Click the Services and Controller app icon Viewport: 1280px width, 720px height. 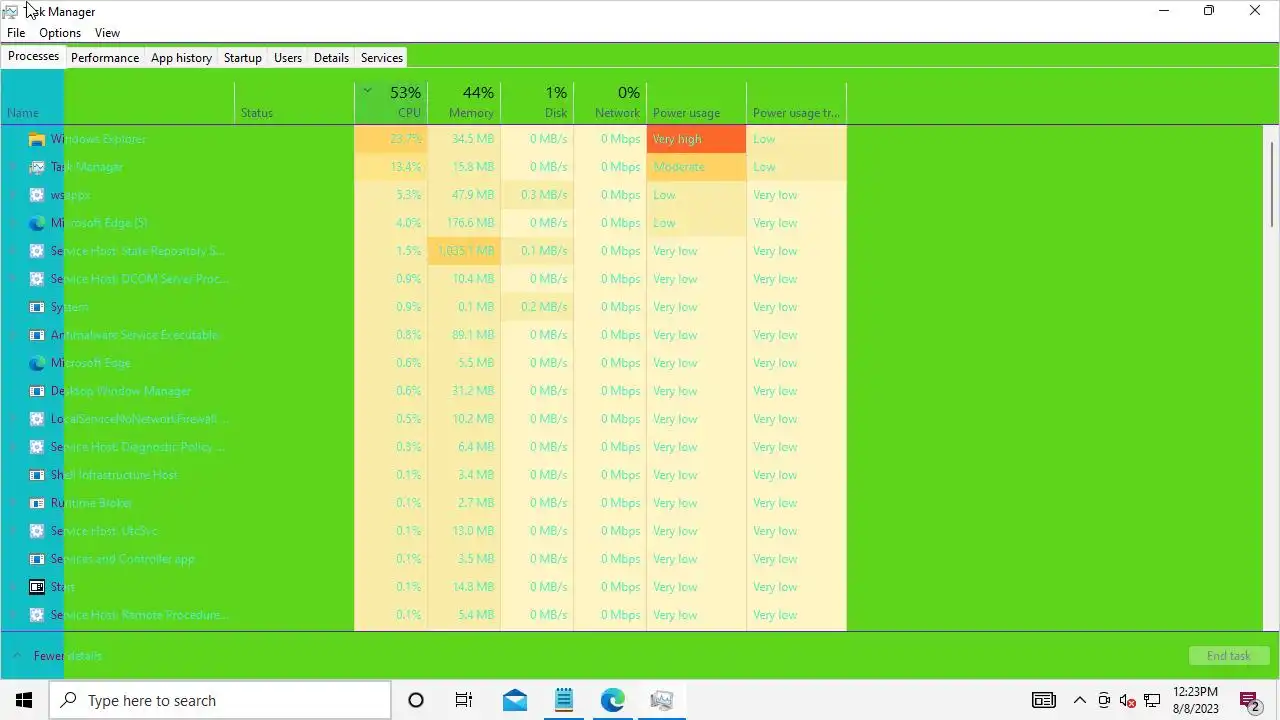(37, 559)
